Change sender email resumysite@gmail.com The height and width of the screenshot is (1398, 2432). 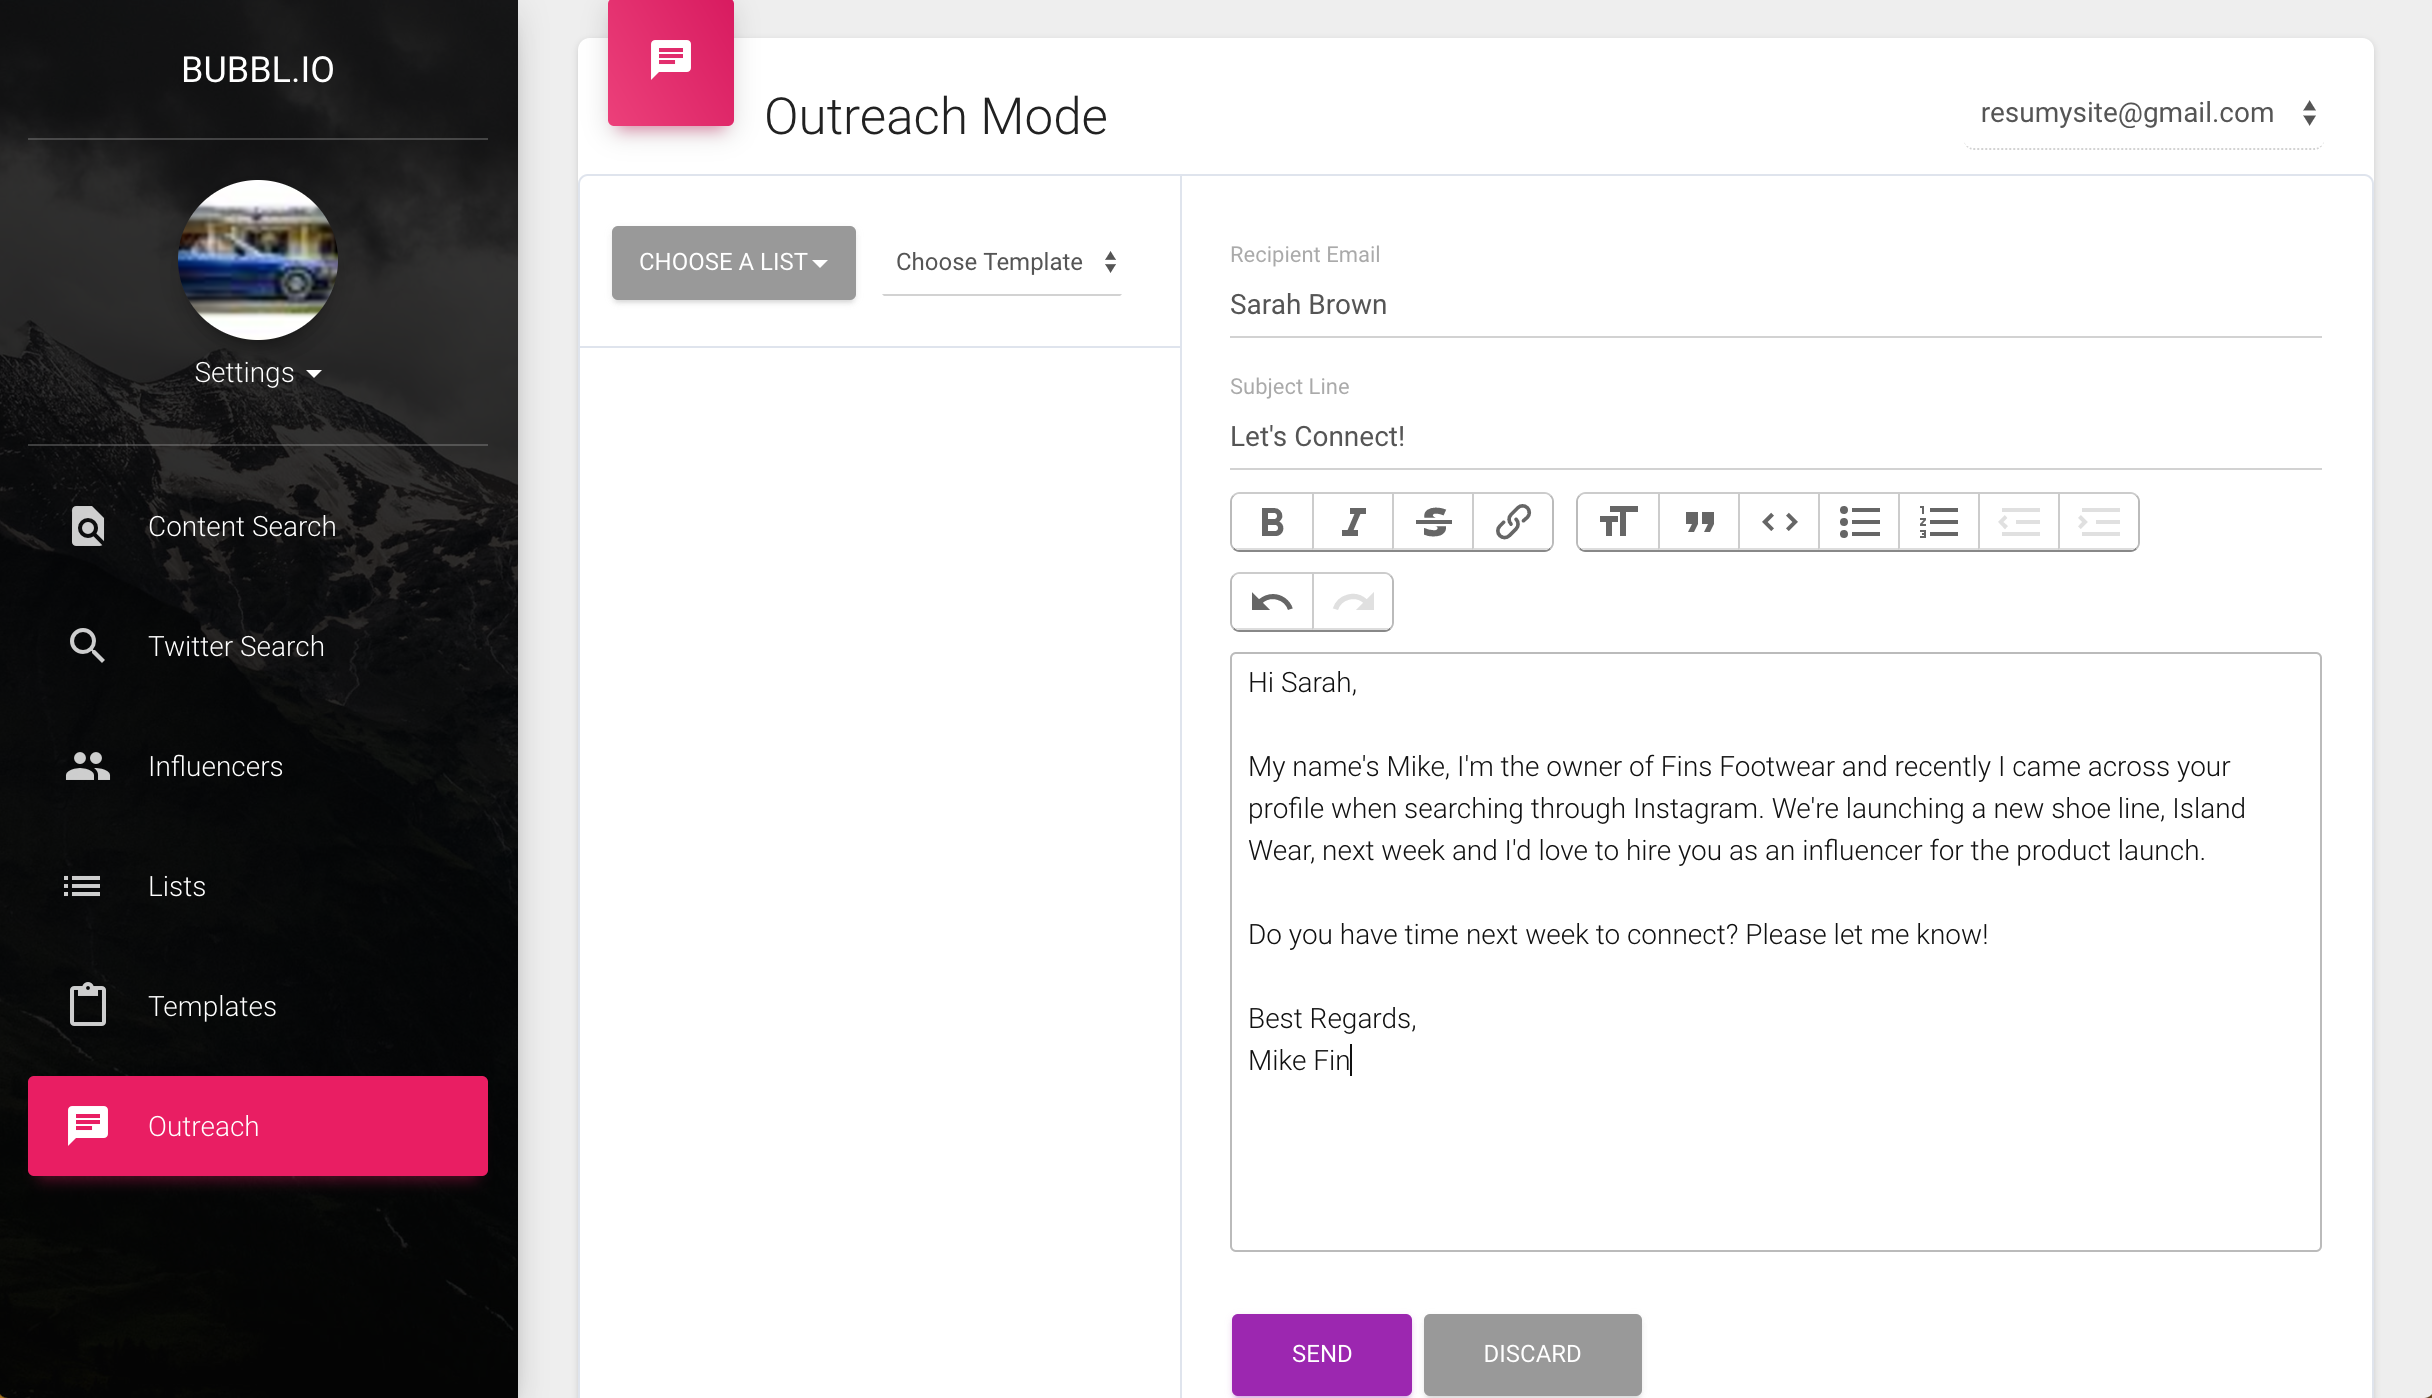[x=2144, y=113]
